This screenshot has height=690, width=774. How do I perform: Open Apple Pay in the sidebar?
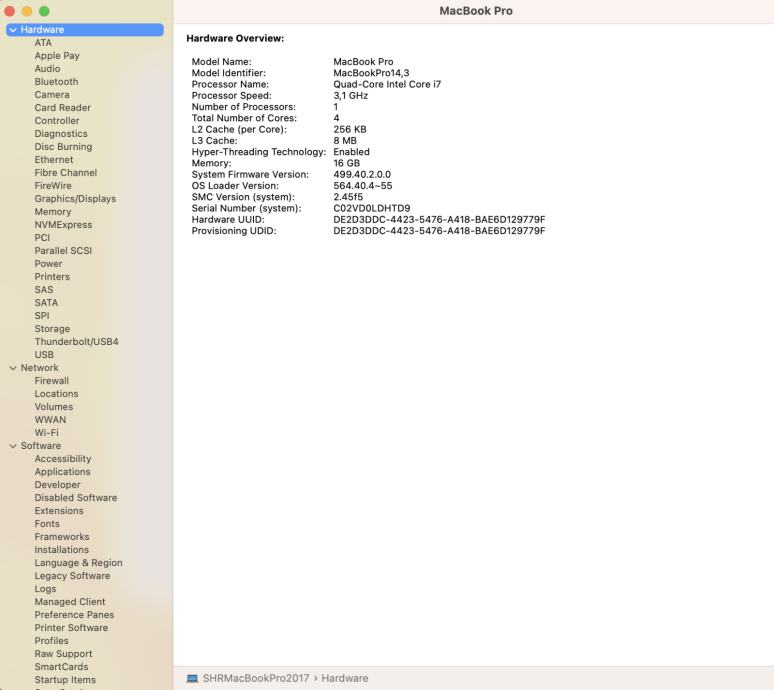(x=57, y=56)
